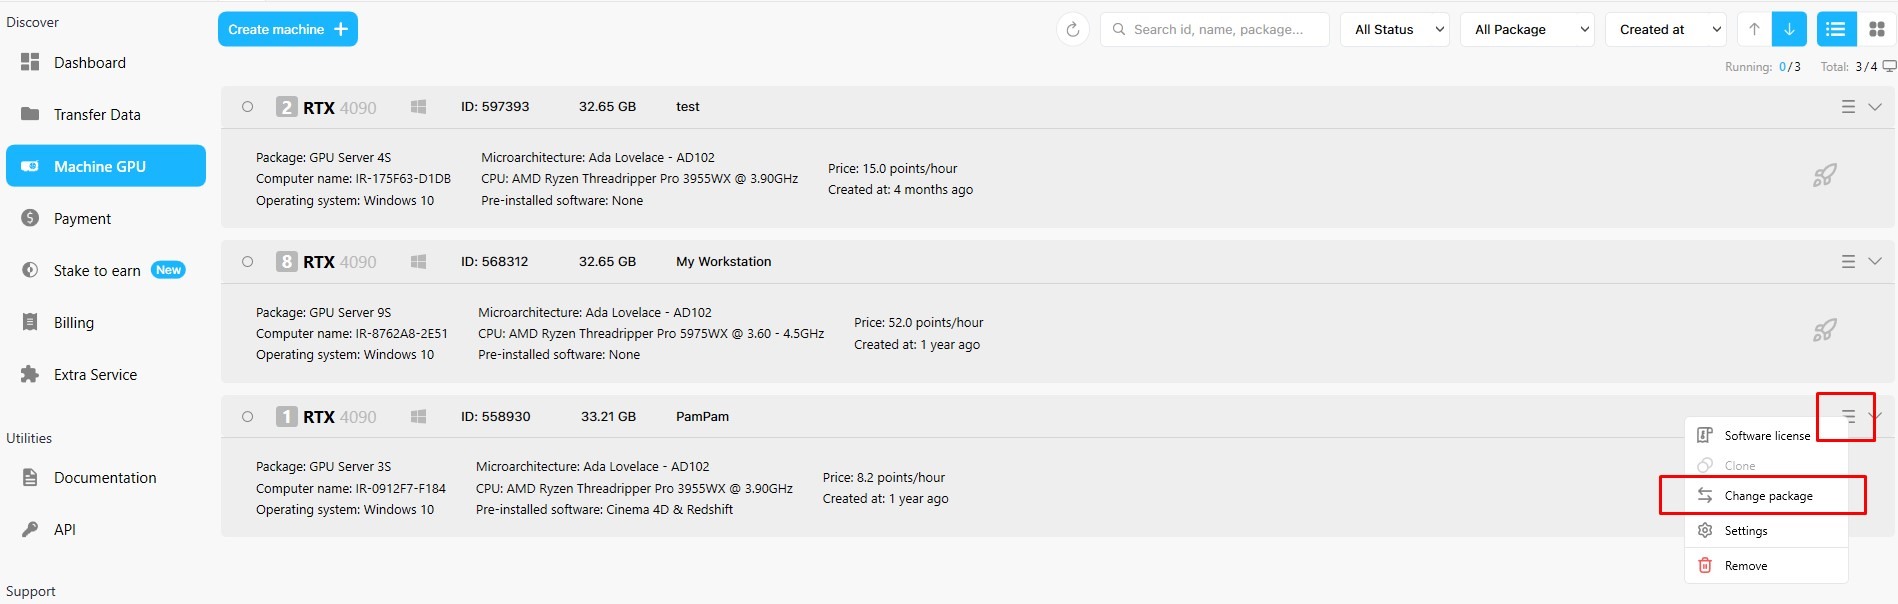This screenshot has height=604, width=1898.
Task: Open the All Status filter dropdown
Action: coord(1396,30)
